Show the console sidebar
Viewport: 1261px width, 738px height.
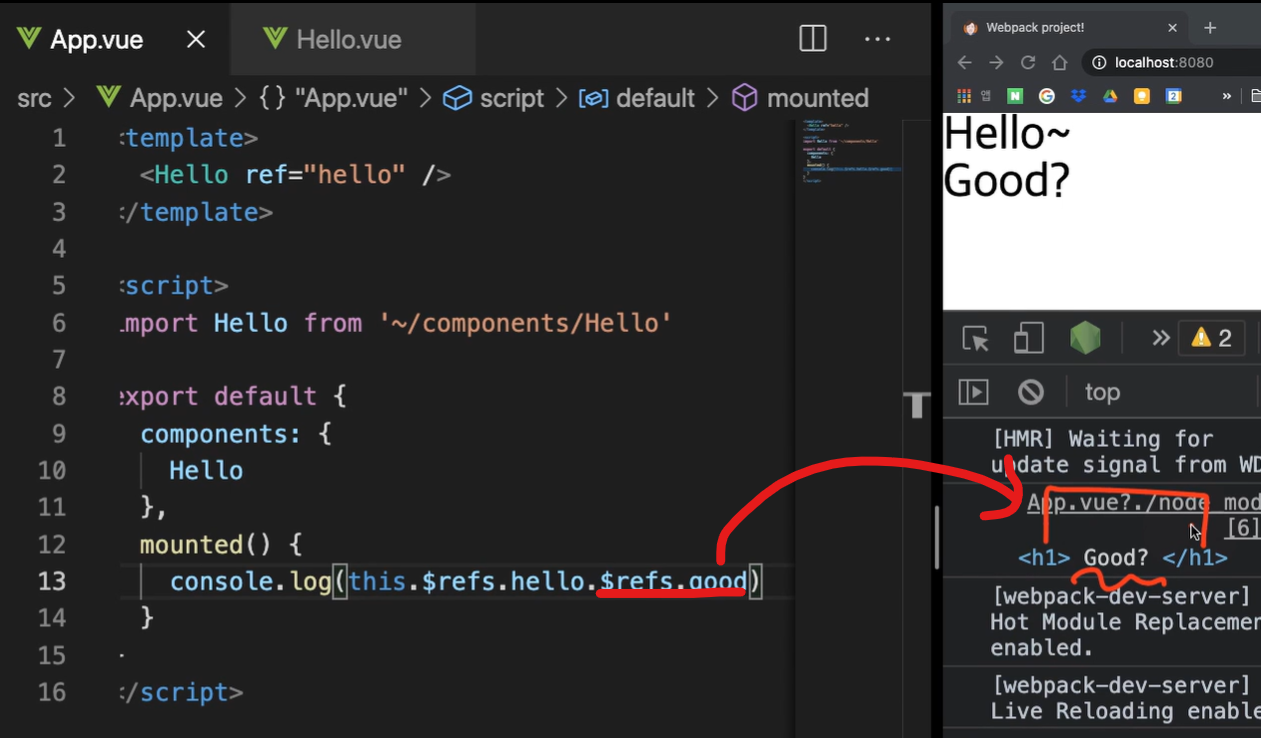[974, 392]
